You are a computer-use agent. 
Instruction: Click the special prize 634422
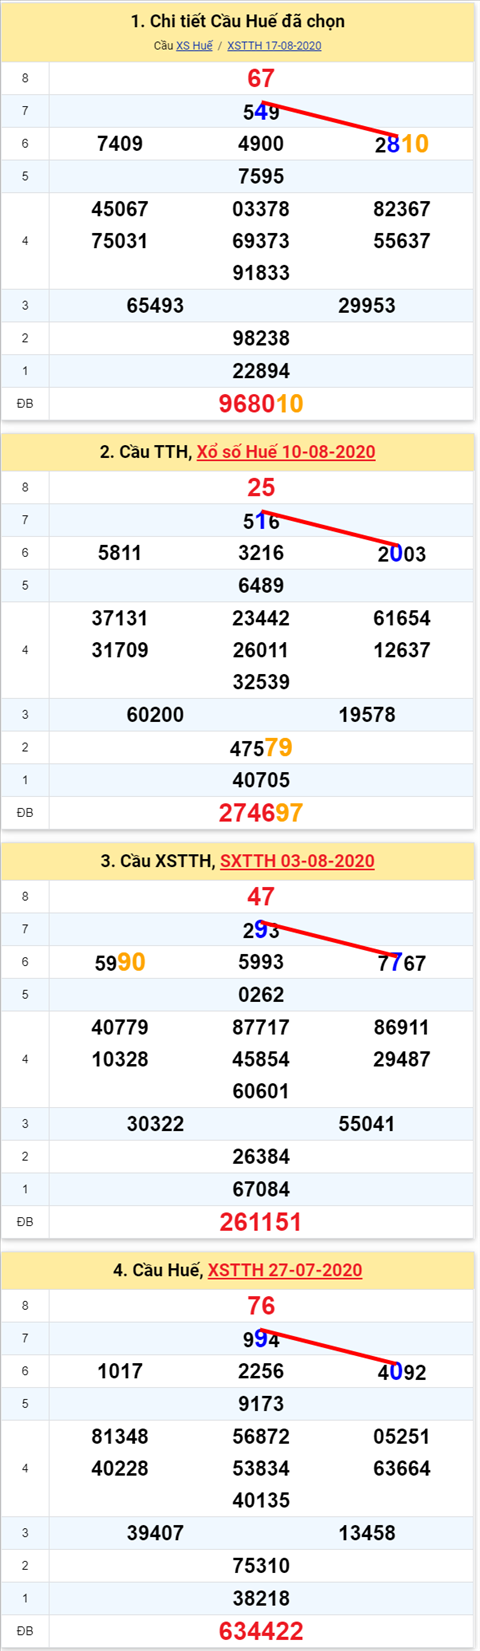(x=261, y=1631)
